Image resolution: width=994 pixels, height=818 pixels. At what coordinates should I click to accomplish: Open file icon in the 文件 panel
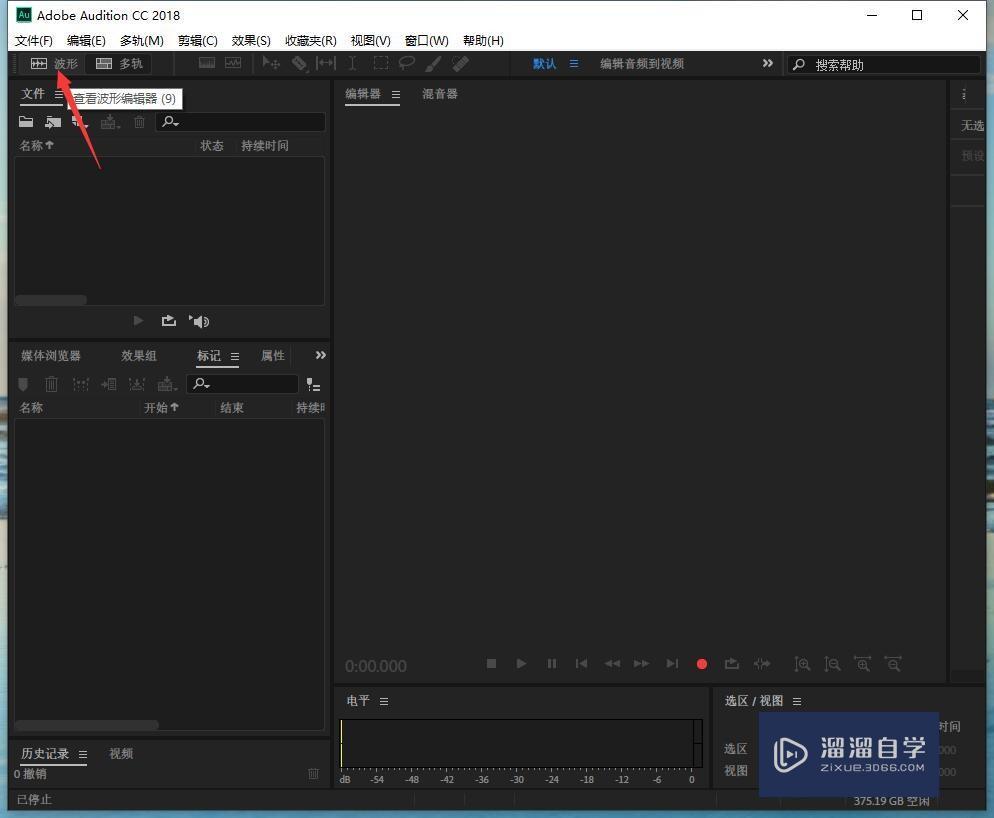[x=26, y=122]
